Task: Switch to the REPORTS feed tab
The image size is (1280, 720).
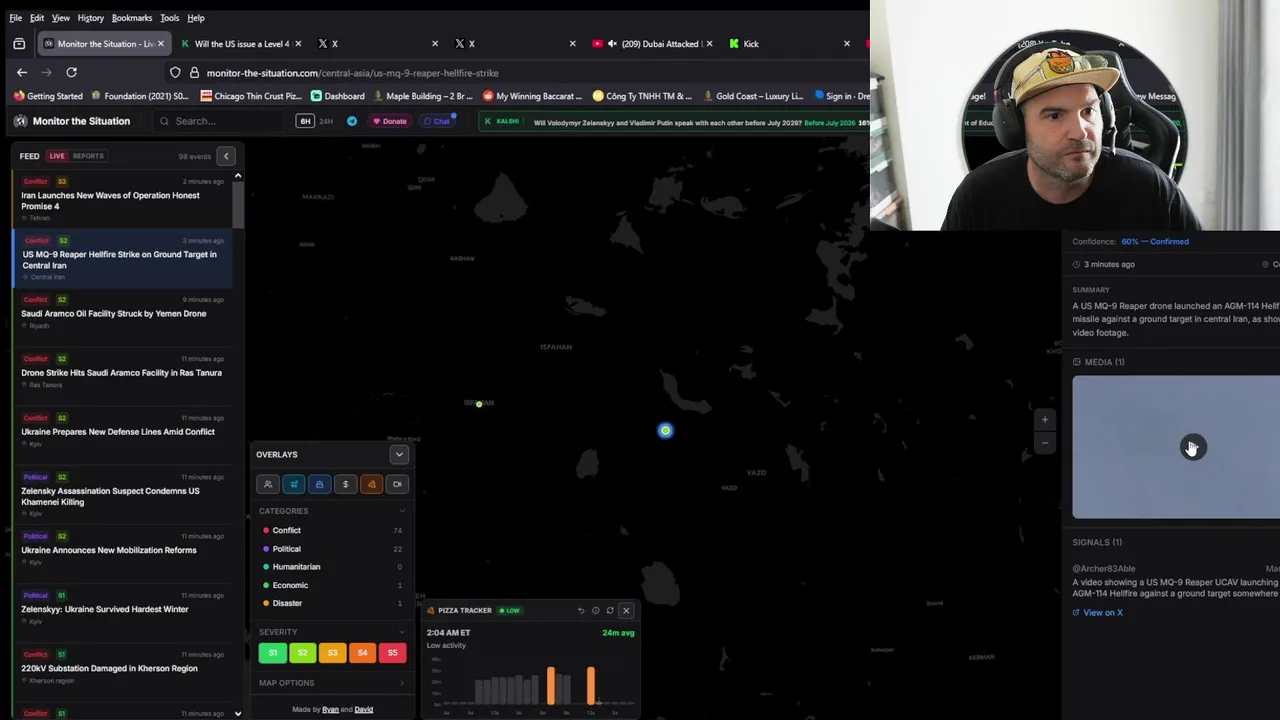Action: 88,156
